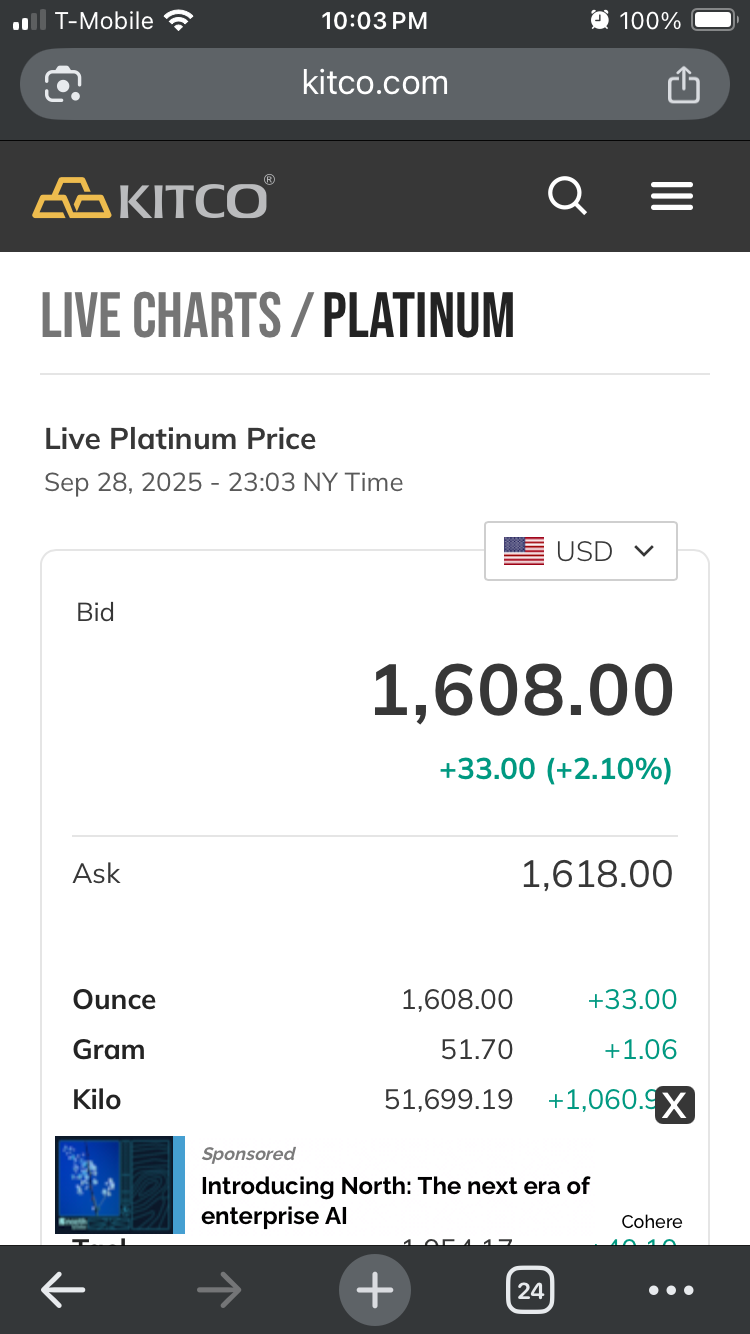Click the Kitco logo
This screenshot has width=750, height=1334.
(x=152, y=197)
